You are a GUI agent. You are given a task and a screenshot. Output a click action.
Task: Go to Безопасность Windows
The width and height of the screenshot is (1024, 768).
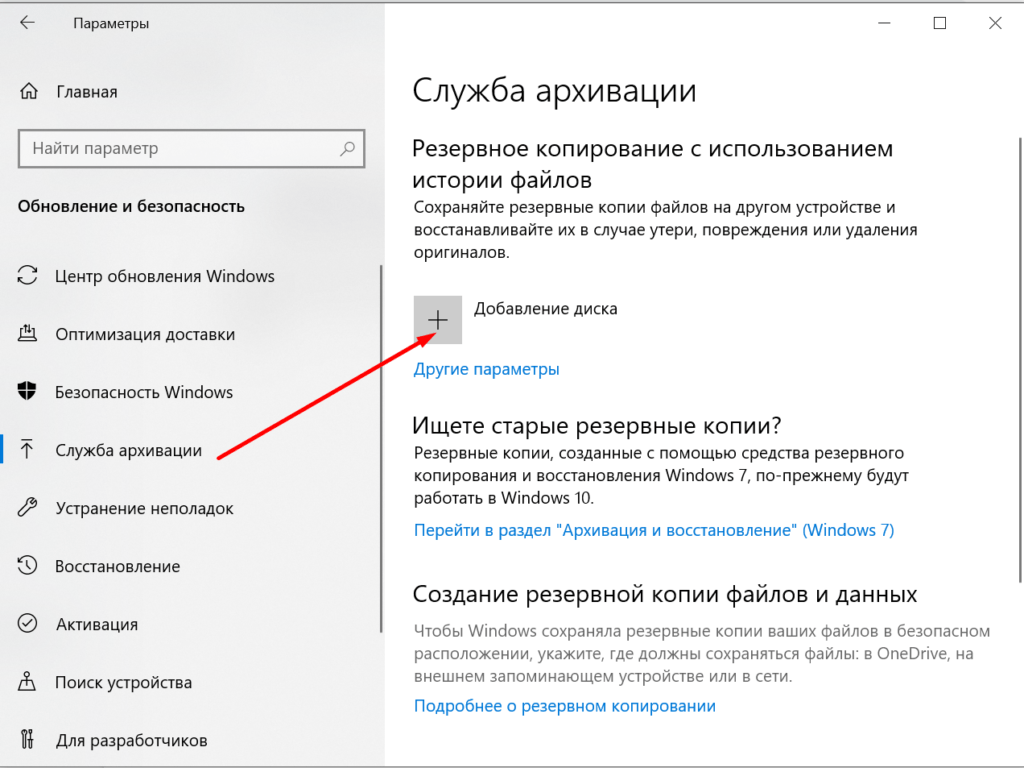[144, 392]
